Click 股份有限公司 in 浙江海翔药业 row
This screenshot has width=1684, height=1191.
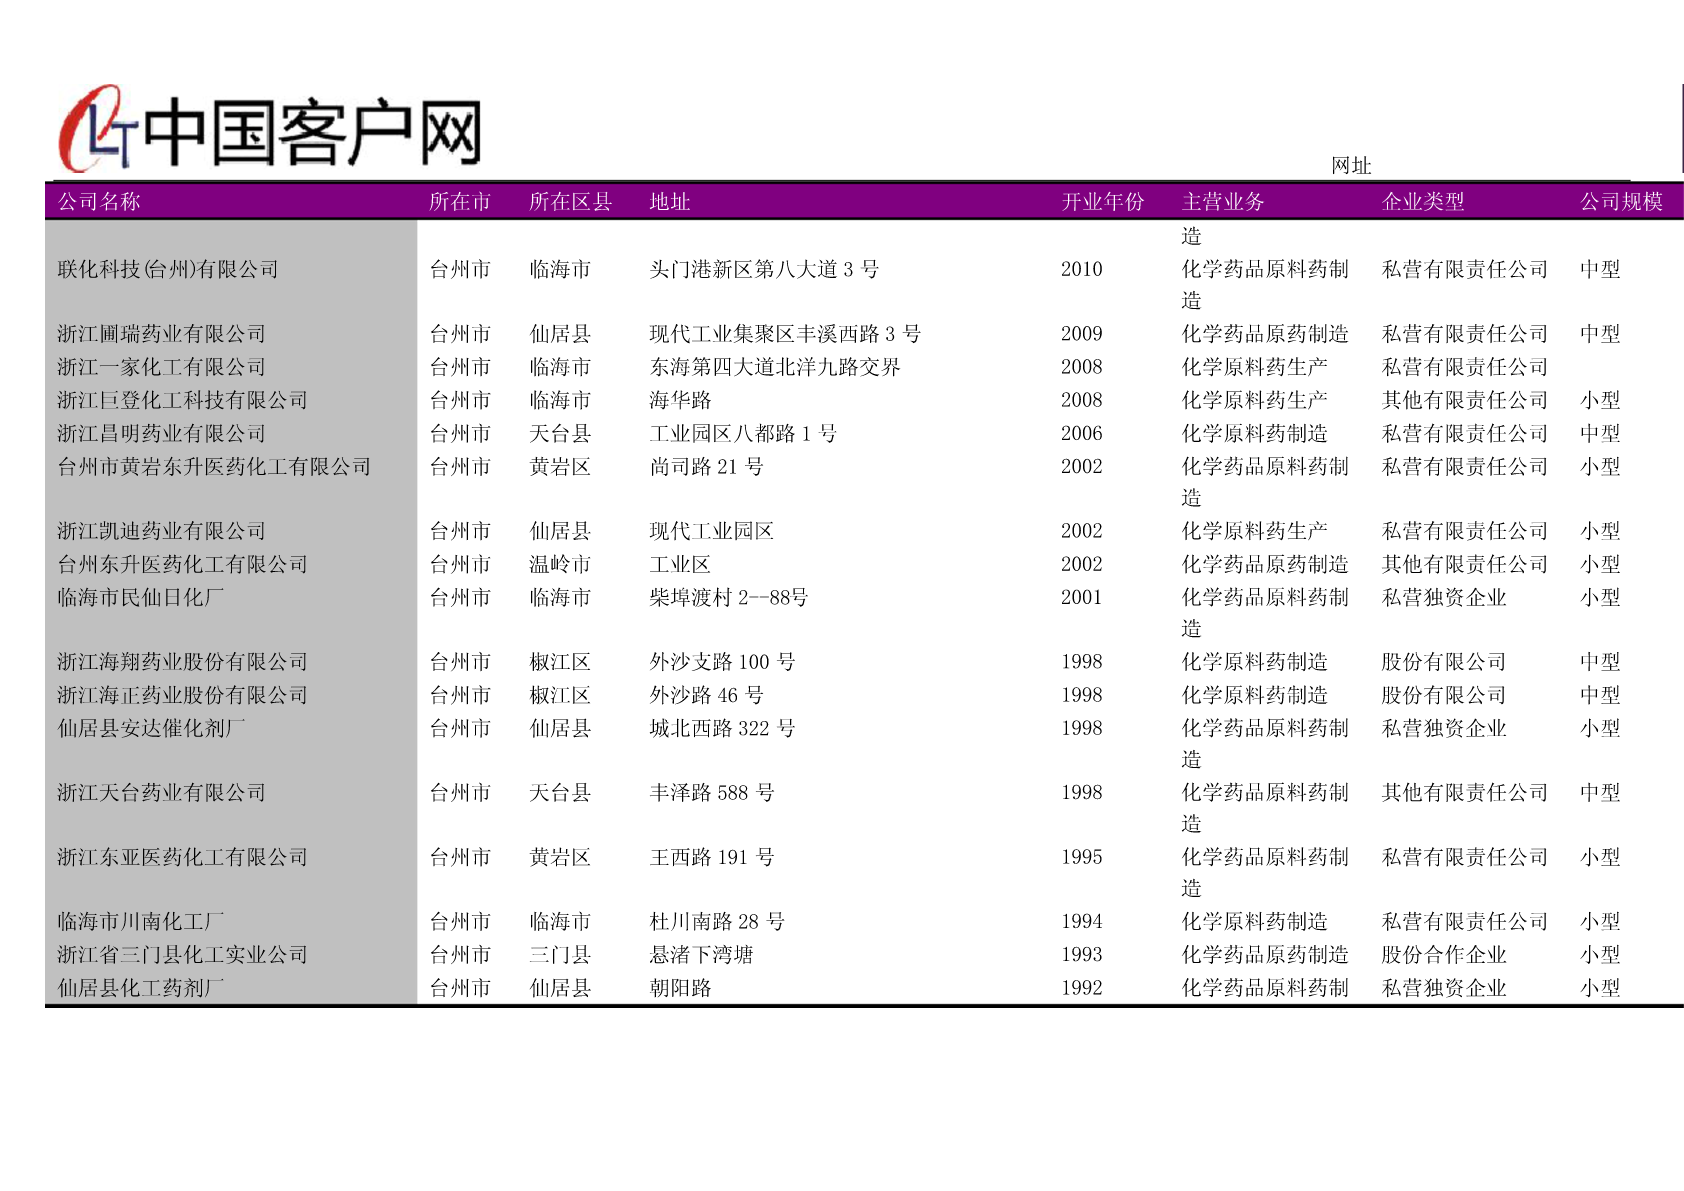[1444, 662]
